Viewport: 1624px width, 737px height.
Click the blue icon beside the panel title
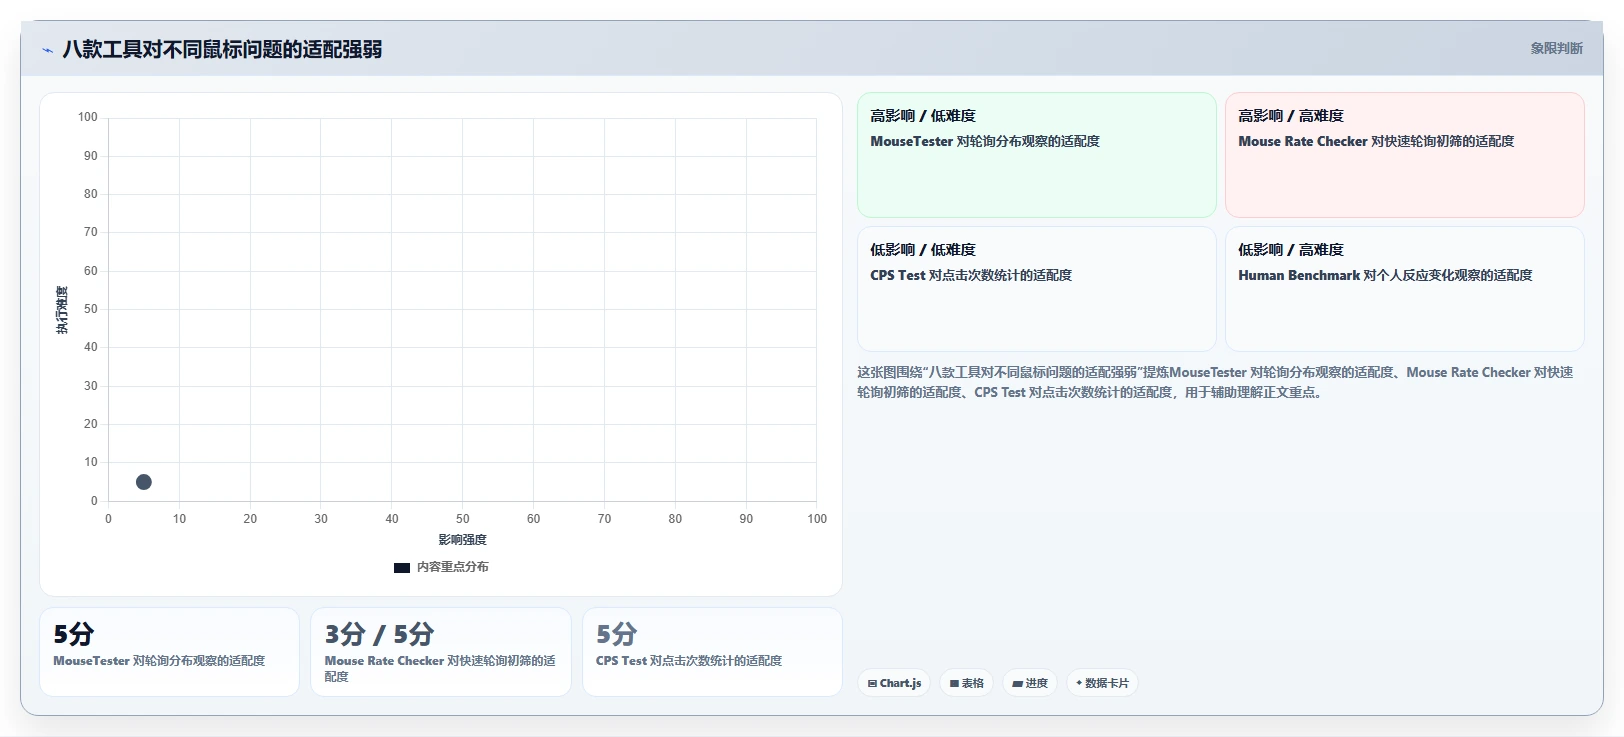click(48, 50)
